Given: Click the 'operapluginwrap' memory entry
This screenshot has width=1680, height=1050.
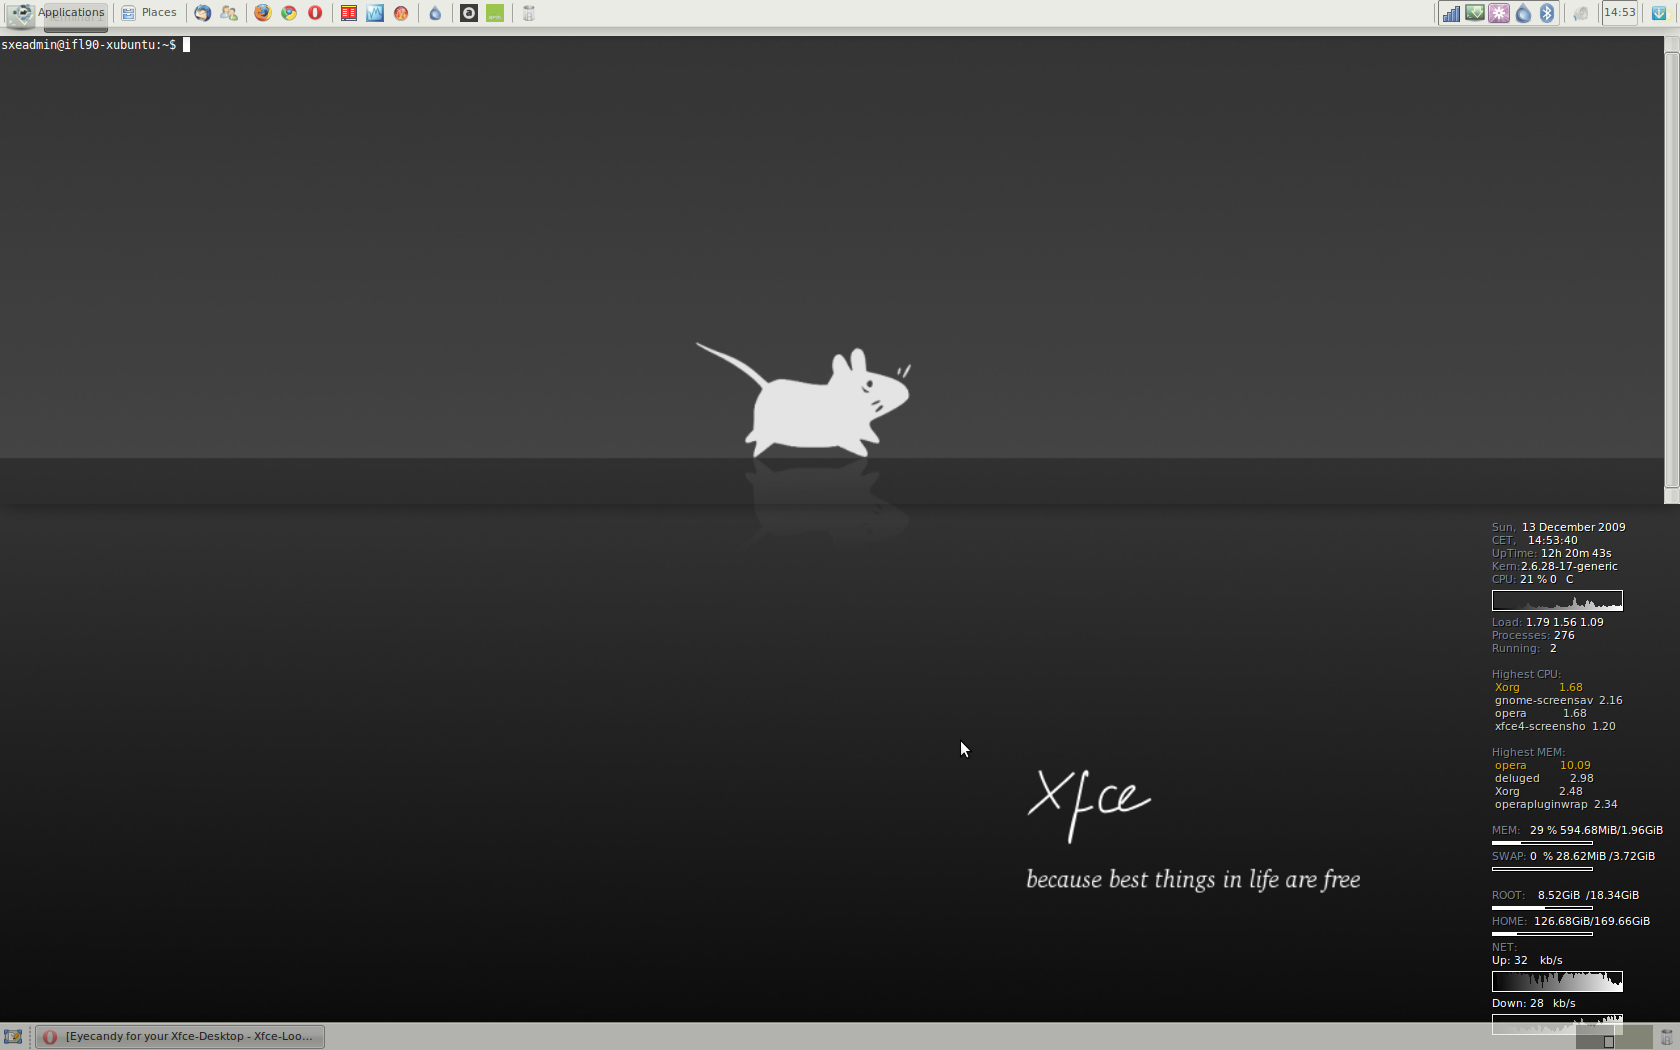Looking at the screenshot, I should pos(1540,804).
